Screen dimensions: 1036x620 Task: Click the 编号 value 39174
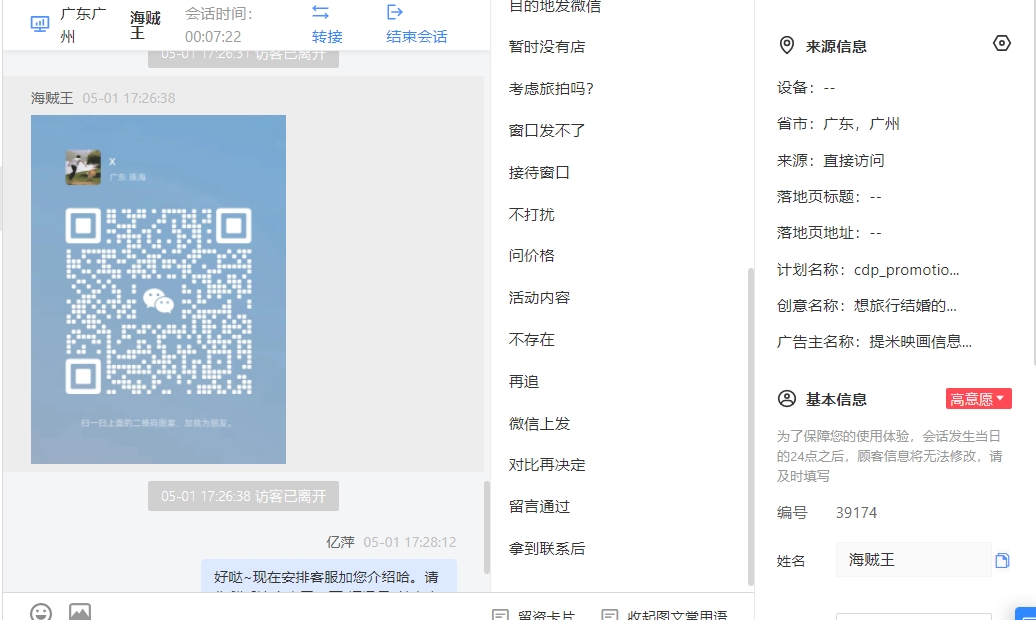[856, 513]
